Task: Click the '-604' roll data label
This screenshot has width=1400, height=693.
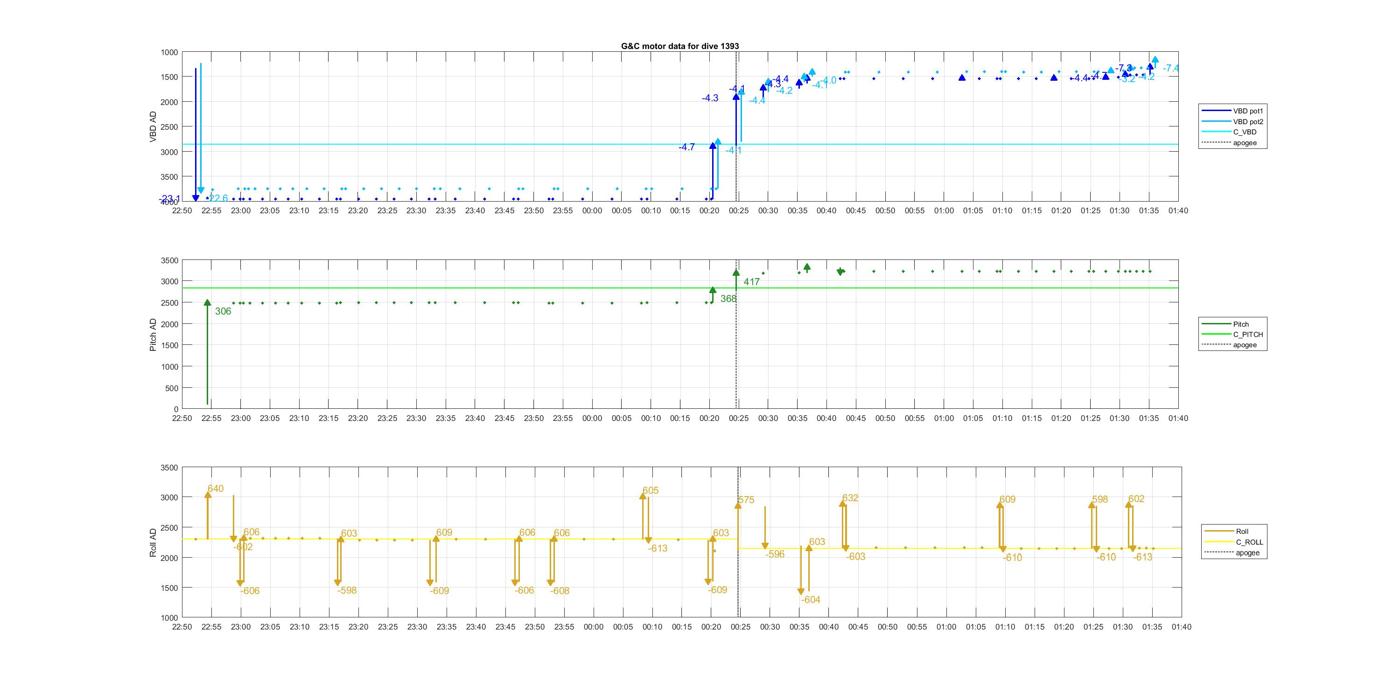Action: point(811,600)
